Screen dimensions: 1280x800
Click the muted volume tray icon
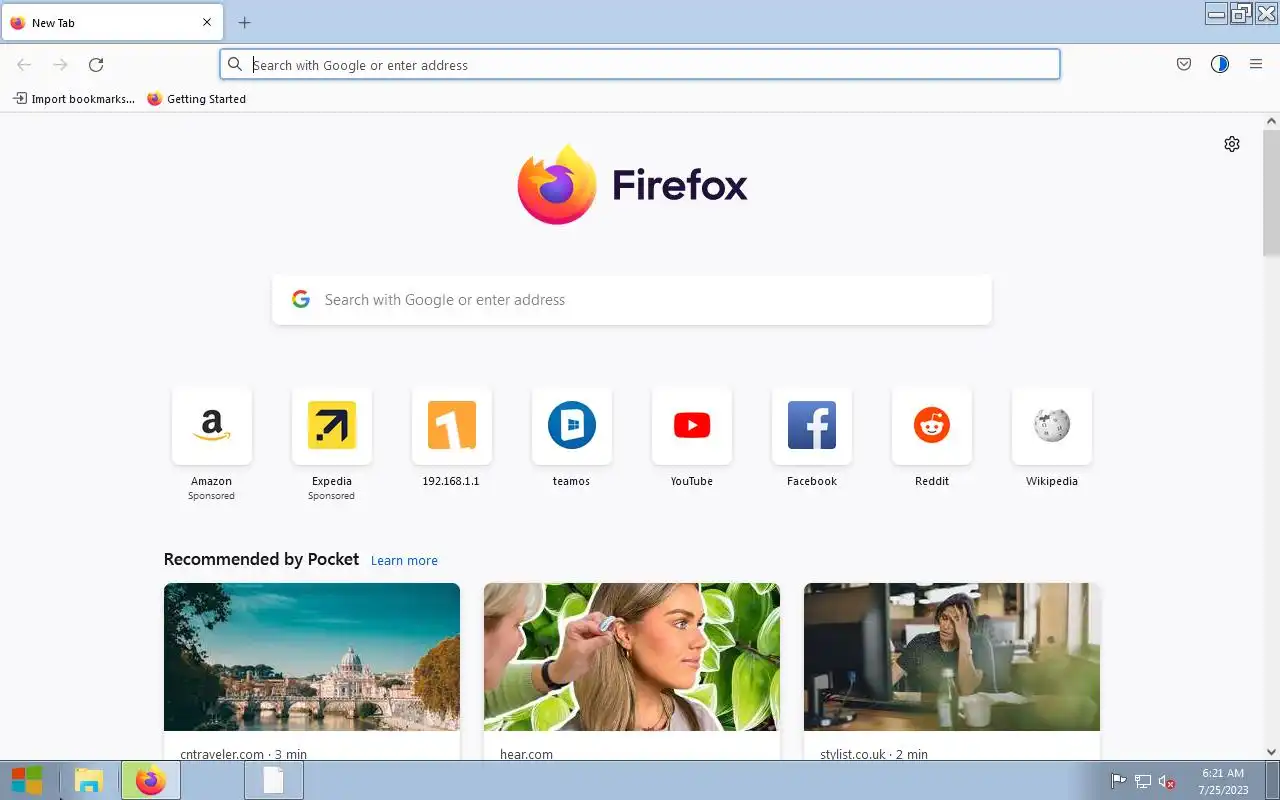click(x=1166, y=781)
